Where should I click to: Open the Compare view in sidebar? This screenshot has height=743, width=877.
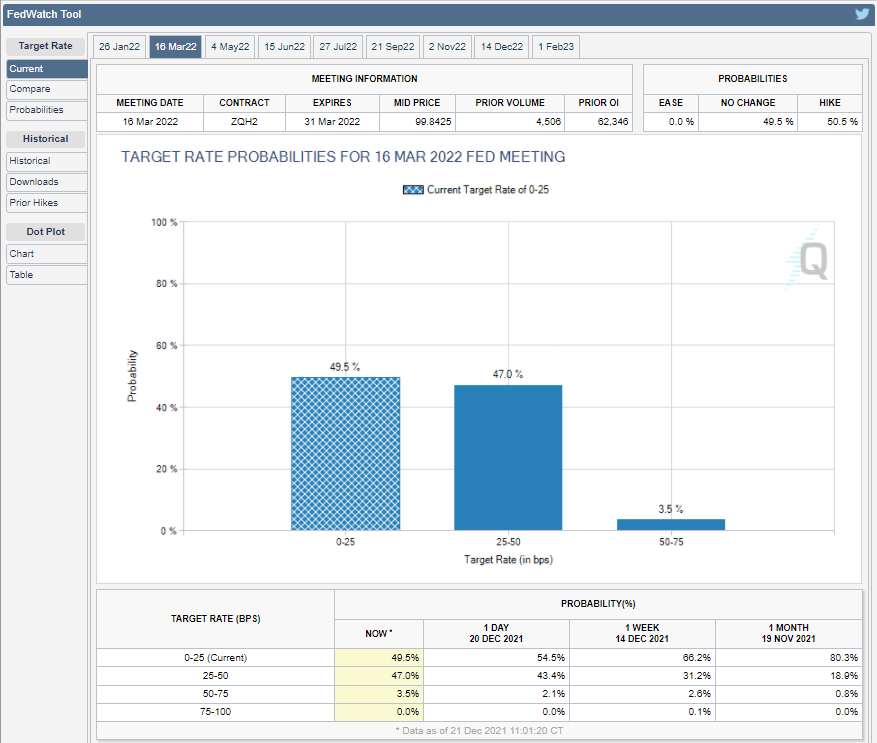point(46,89)
